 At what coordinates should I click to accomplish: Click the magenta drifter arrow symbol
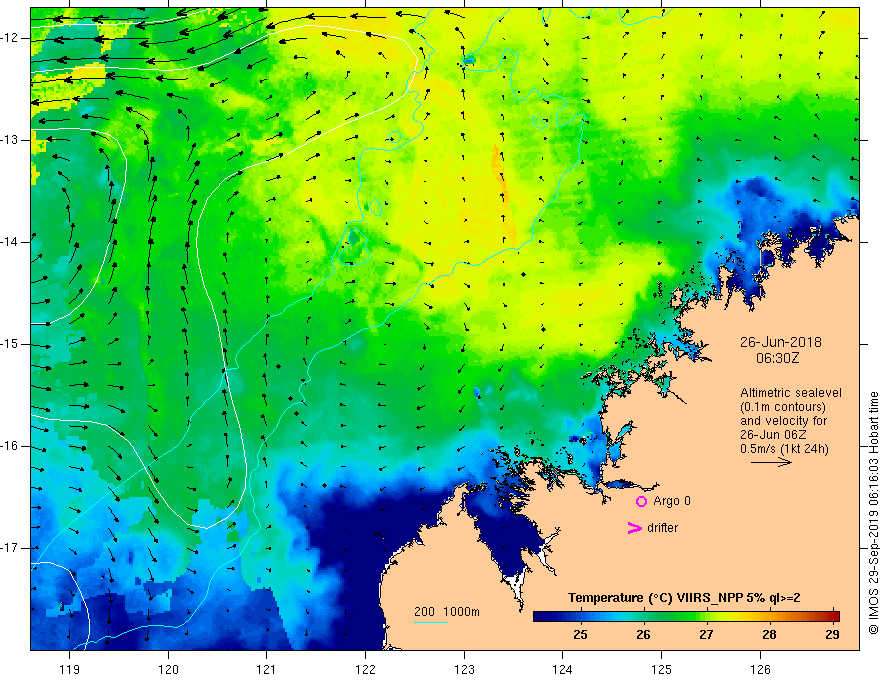tap(635, 528)
